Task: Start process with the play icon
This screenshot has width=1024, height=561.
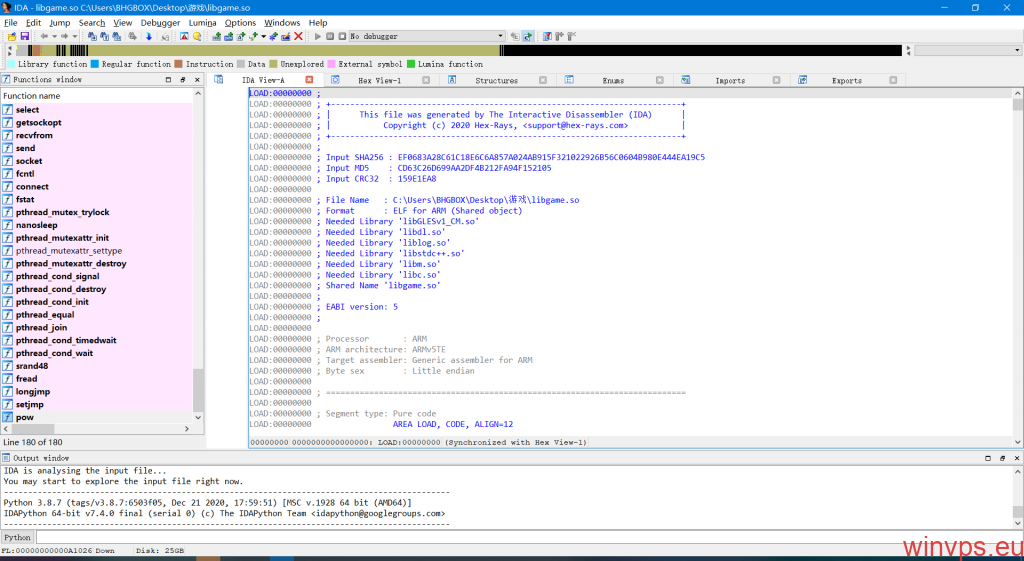Action: point(317,37)
